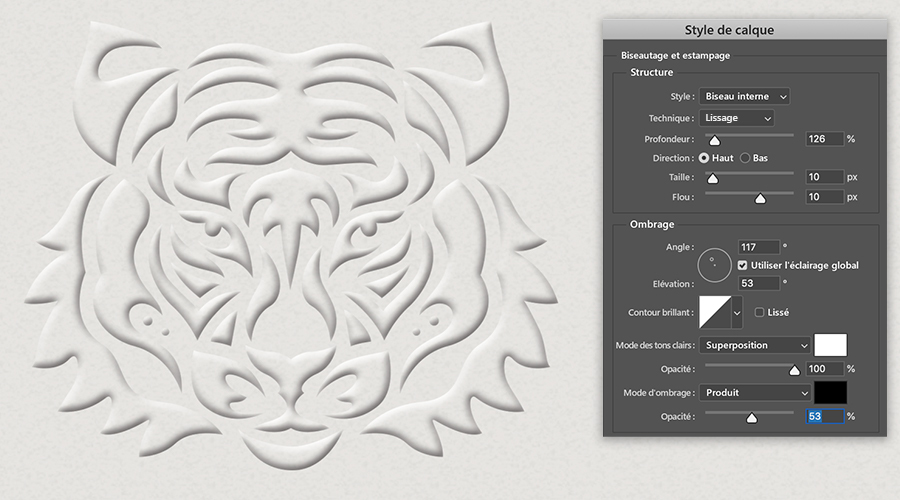Click the circular angle and elevation dial
This screenshot has height=500, width=900.
tap(714, 265)
